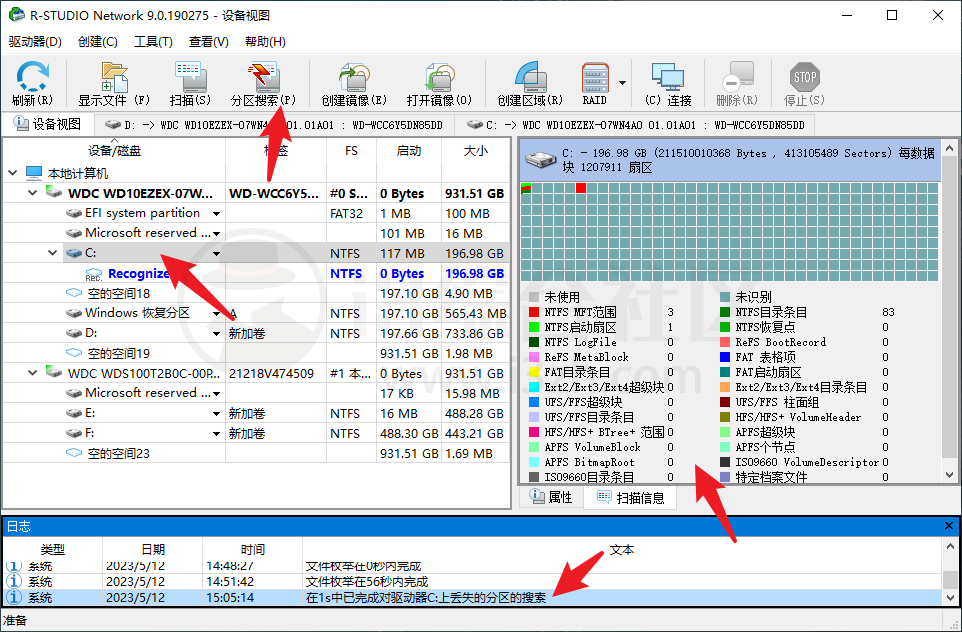This screenshot has width=962, height=632.
Task: Select the 15:05:14 log entry
Action: pos(472,598)
